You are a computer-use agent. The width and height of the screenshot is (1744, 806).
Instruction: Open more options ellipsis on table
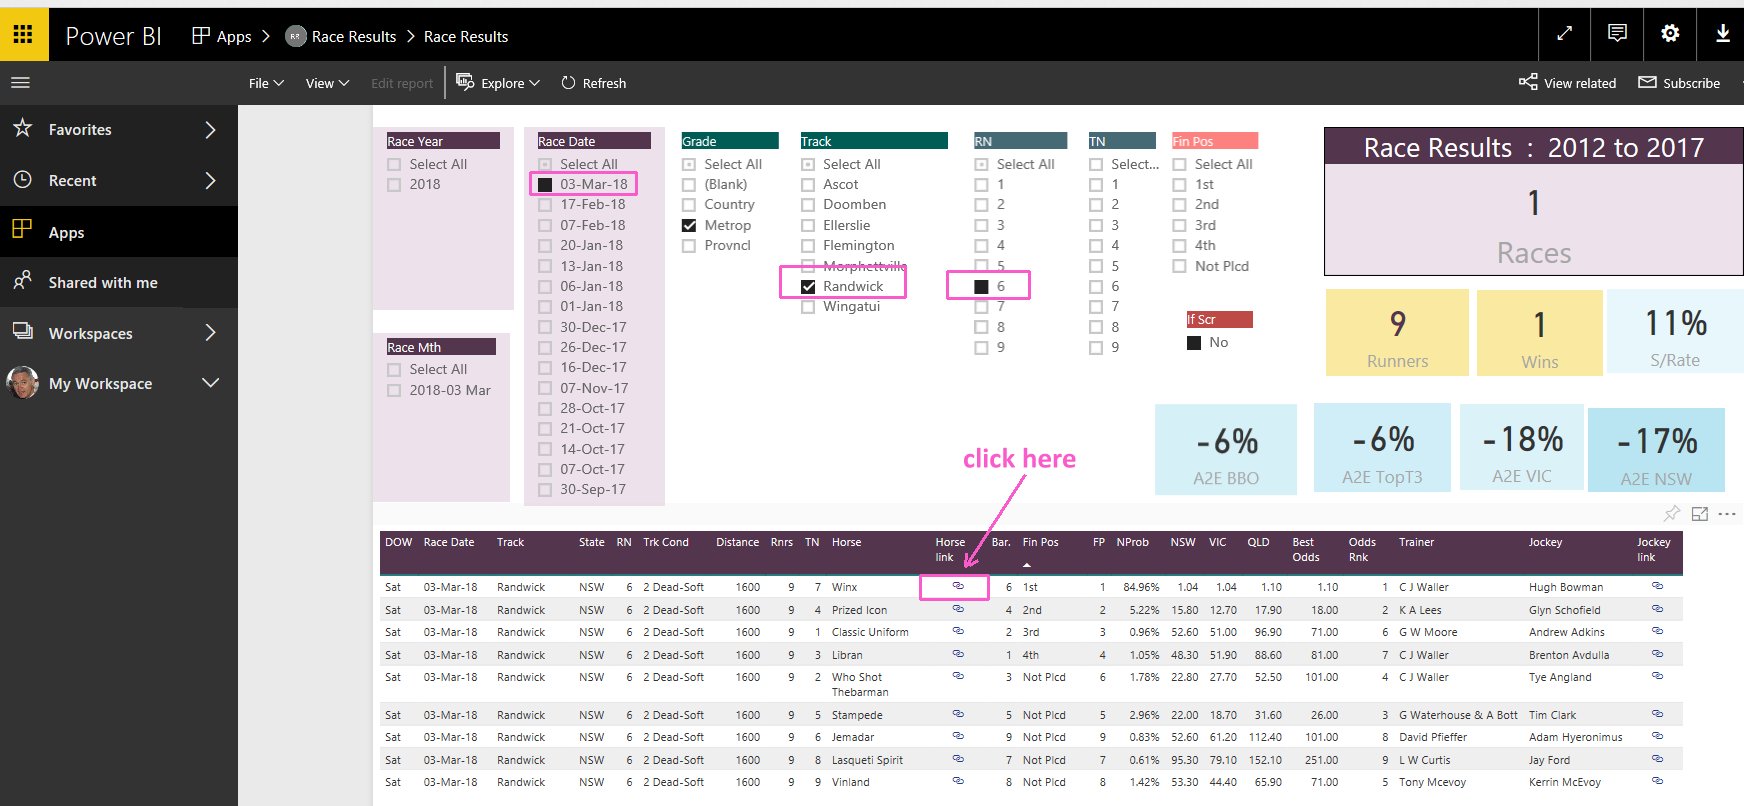click(1727, 514)
